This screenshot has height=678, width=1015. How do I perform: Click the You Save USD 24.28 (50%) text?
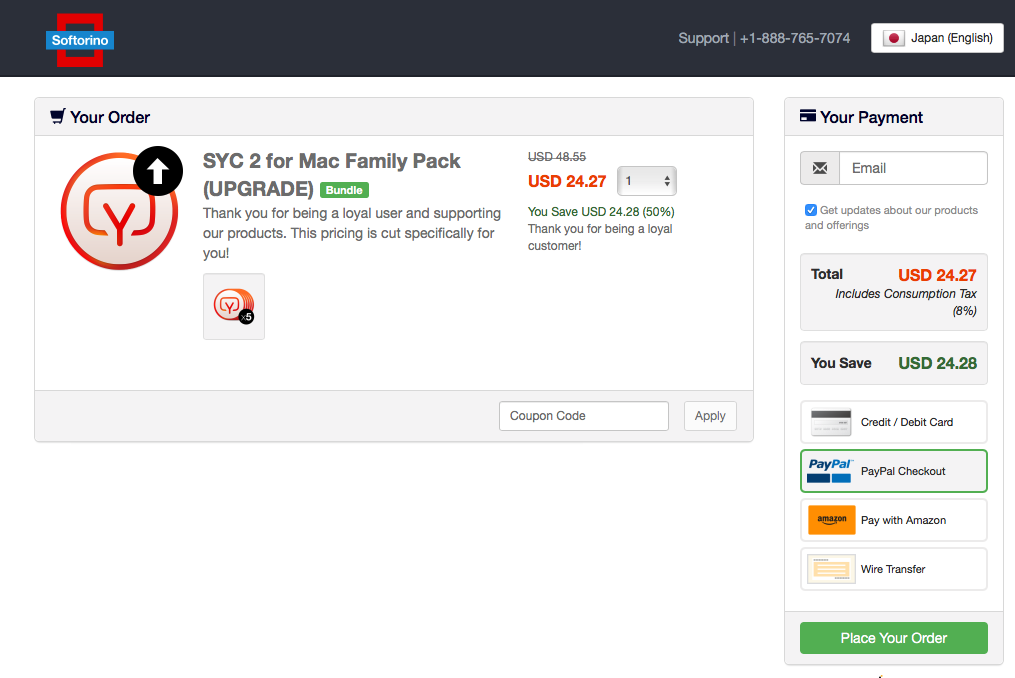click(x=601, y=212)
